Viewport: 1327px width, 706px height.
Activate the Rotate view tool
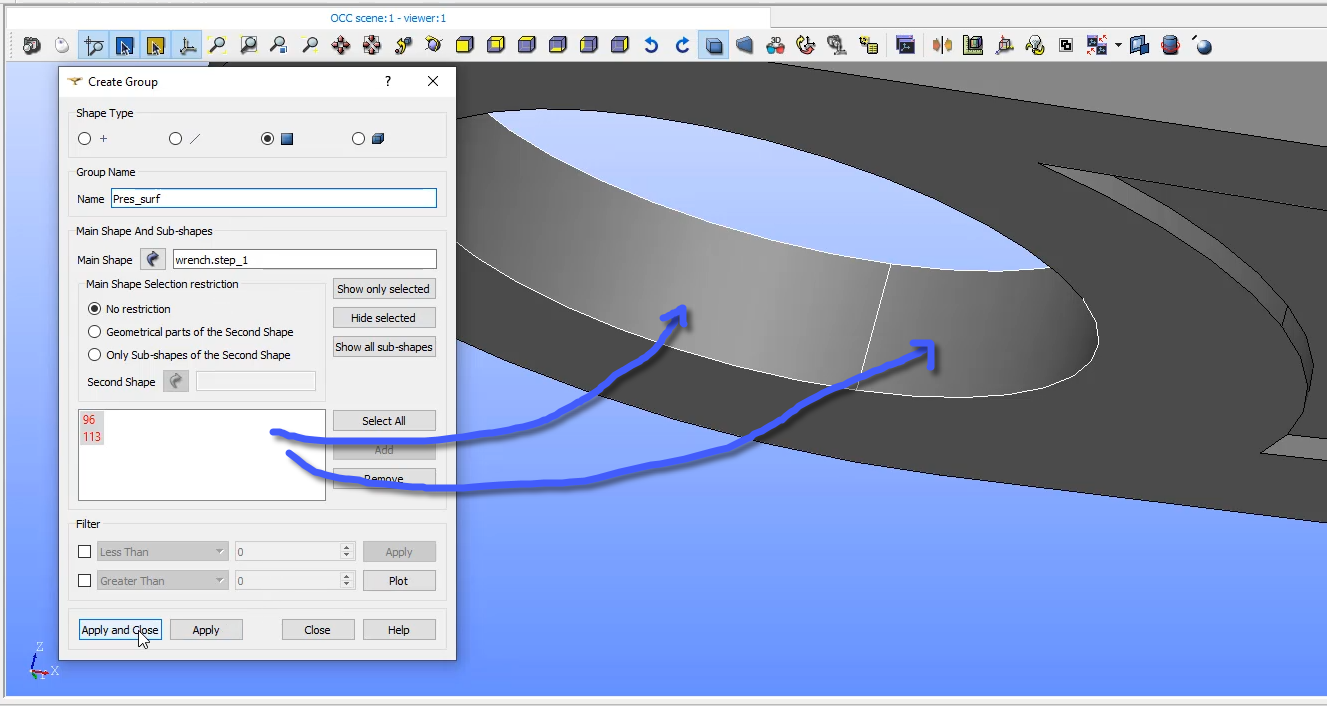click(x=433, y=44)
